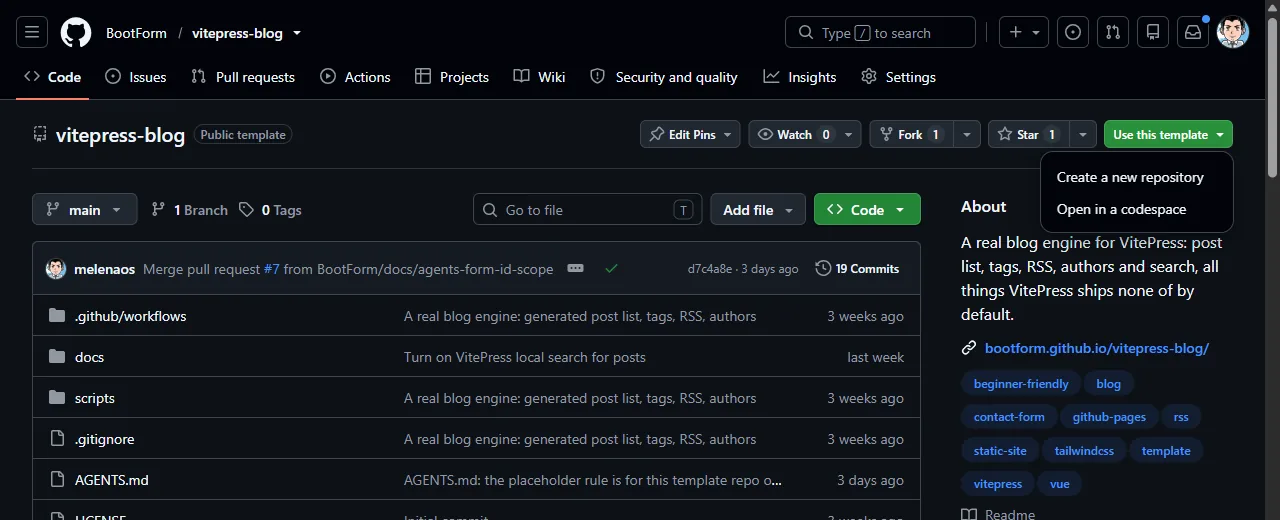Open the Insights tab

[800, 77]
